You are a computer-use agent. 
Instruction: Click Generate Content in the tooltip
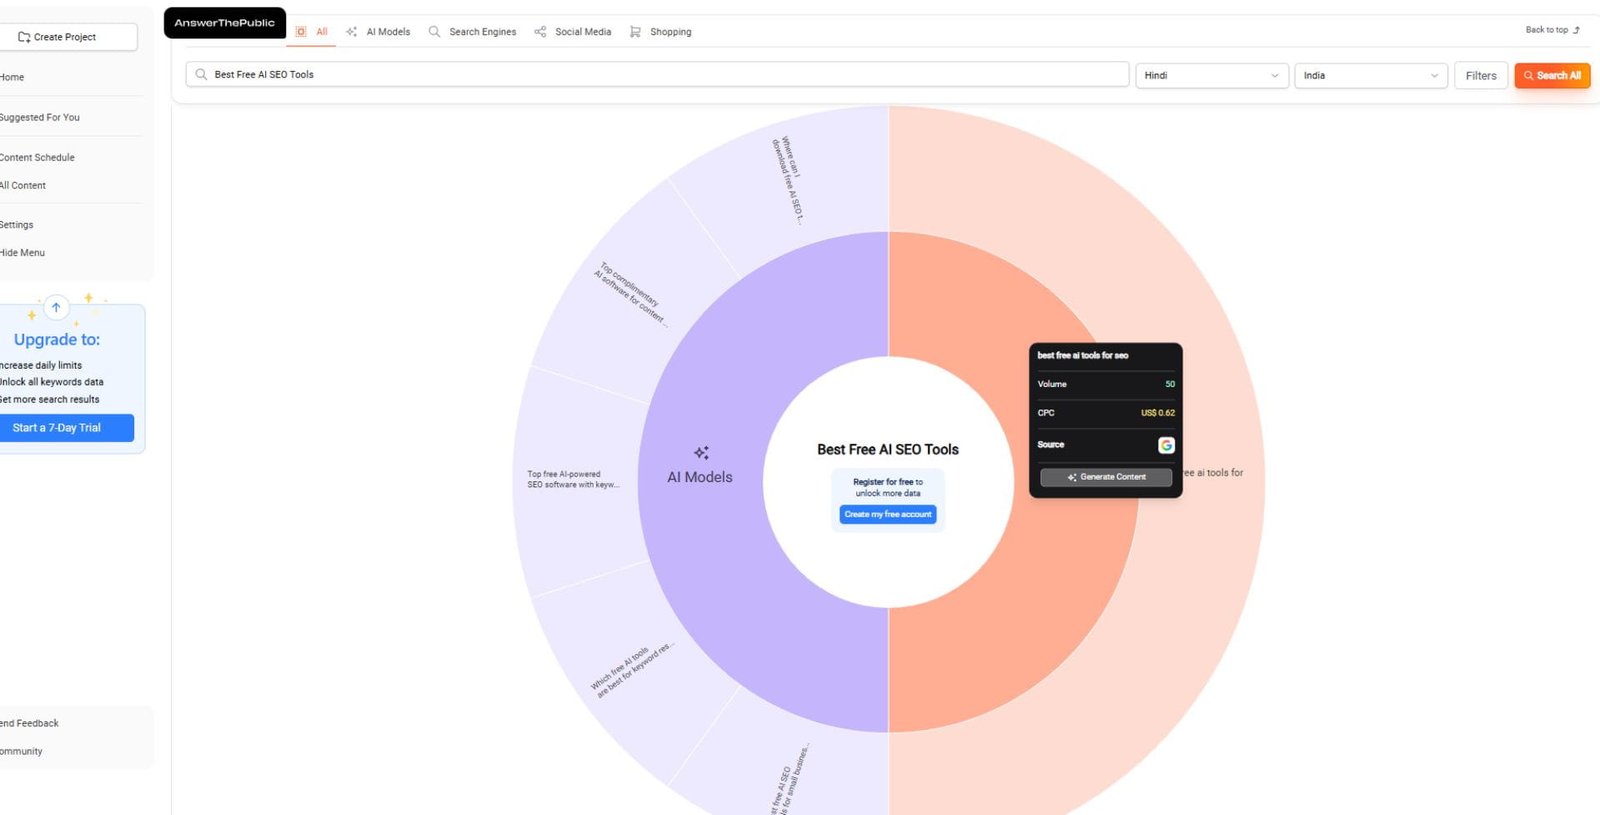[1106, 477]
